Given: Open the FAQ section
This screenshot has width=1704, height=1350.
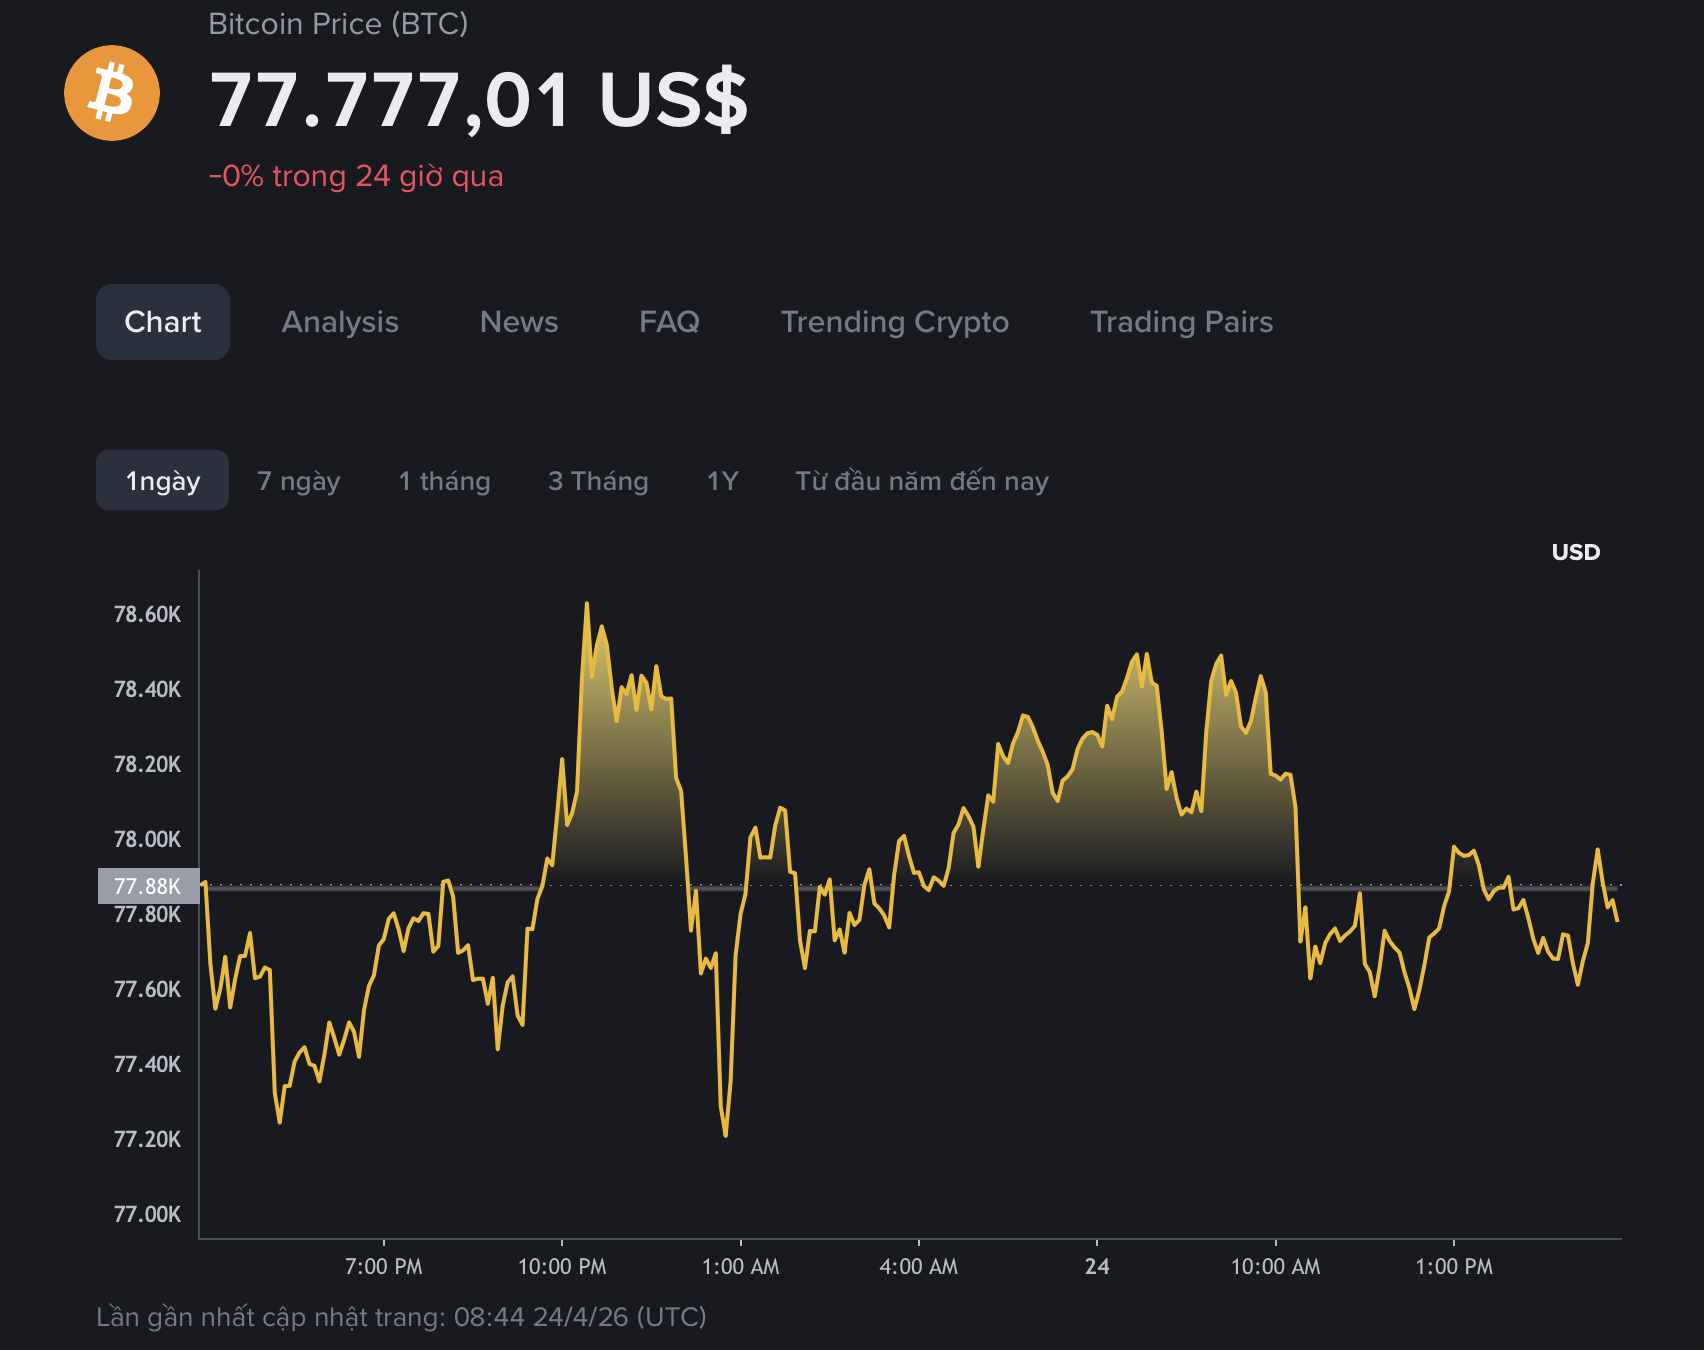Looking at the screenshot, I should click(x=668, y=321).
